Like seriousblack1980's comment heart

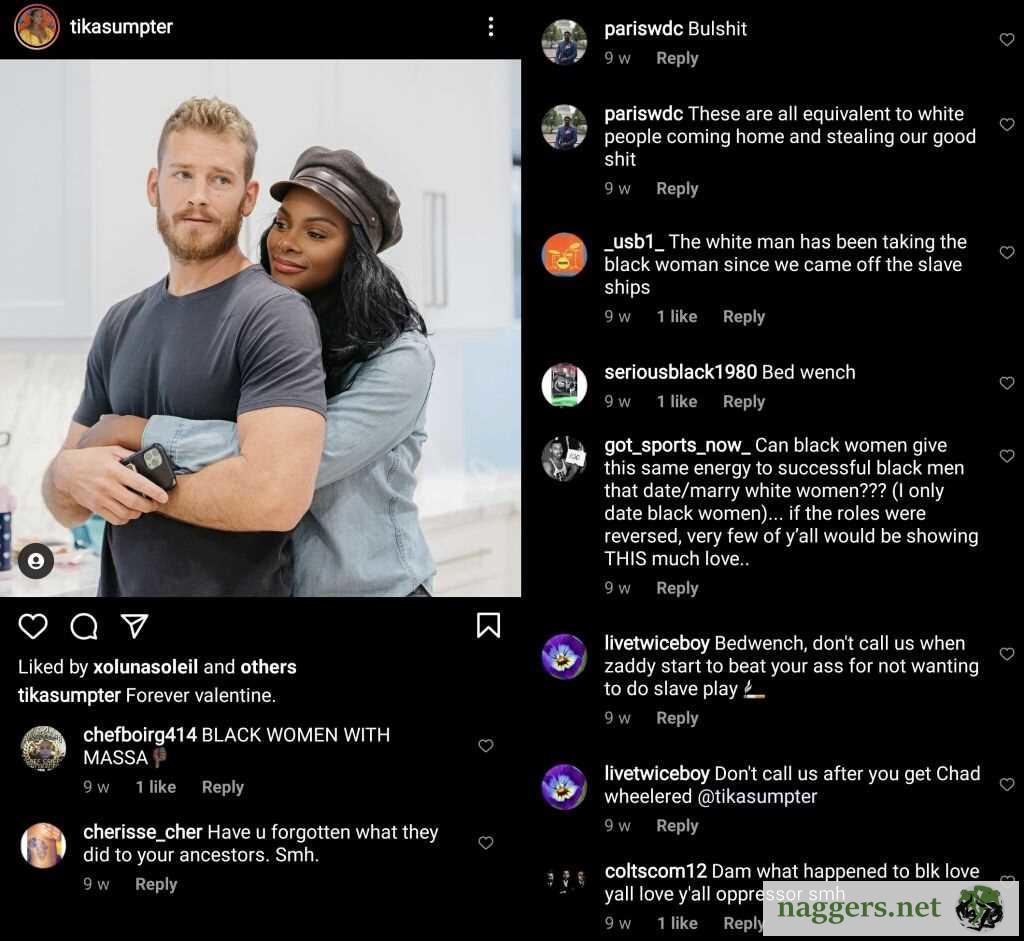(1006, 383)
